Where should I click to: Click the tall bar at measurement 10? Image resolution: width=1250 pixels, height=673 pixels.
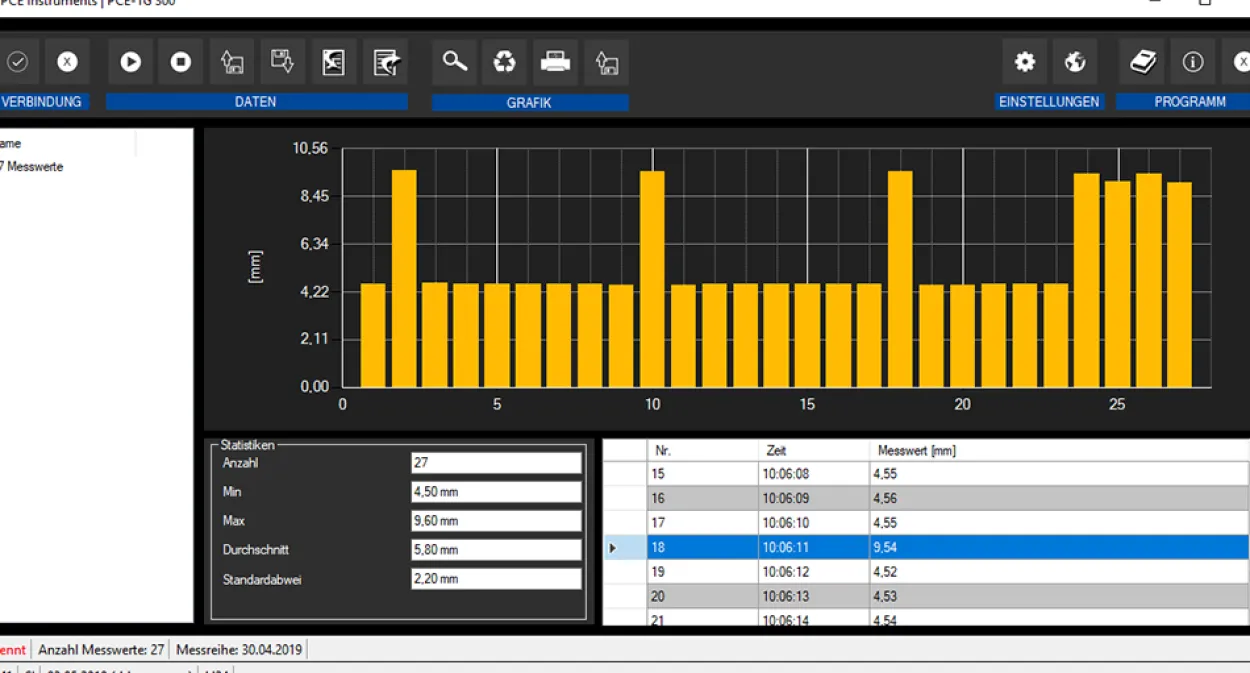(652, 279)
